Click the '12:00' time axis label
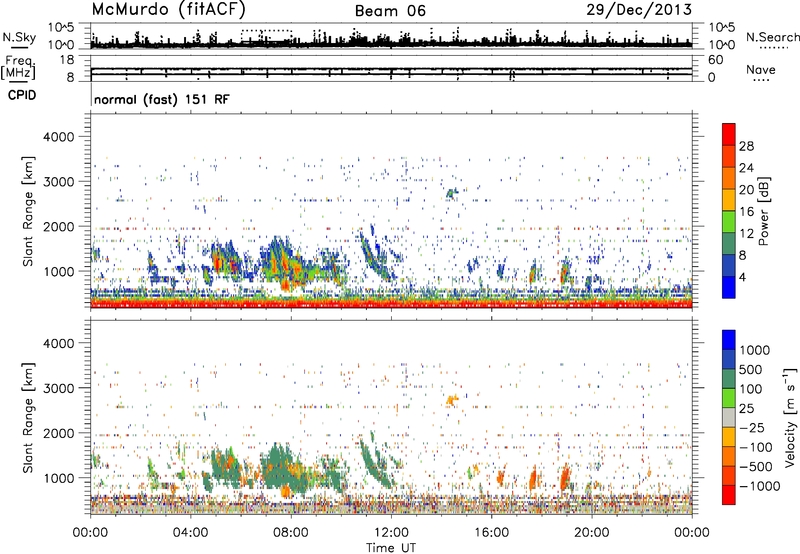The width and height of the screenshot is (800, 554). pos(391,533)
